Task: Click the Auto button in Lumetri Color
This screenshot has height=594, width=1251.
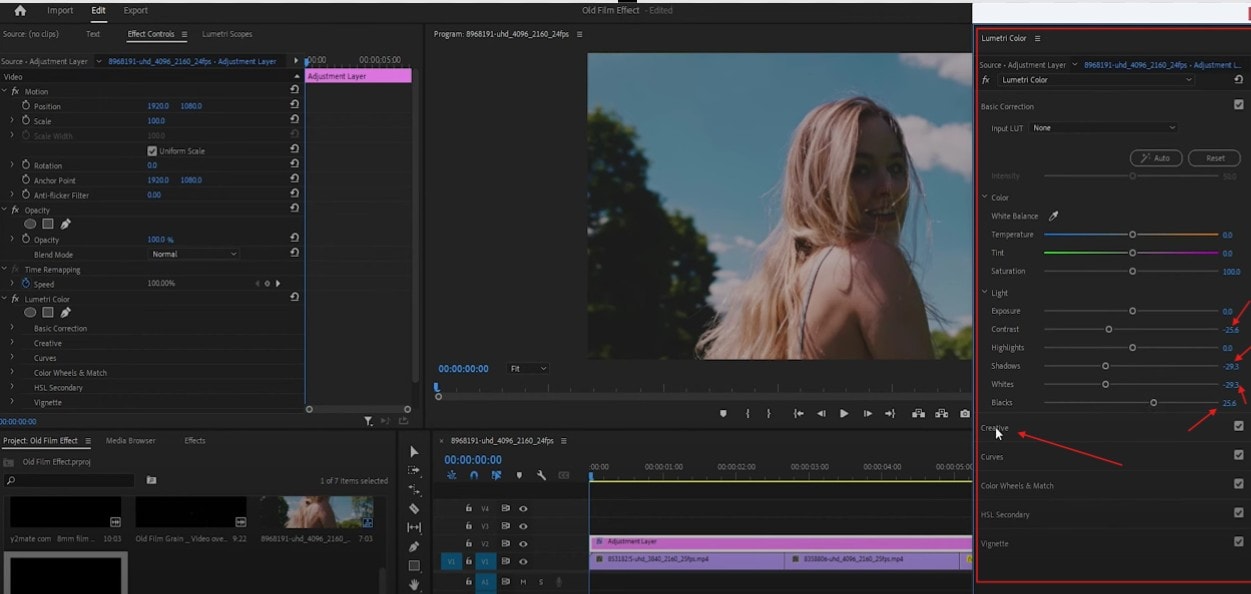Action: pyautogui.click(x=1156, y=158)
